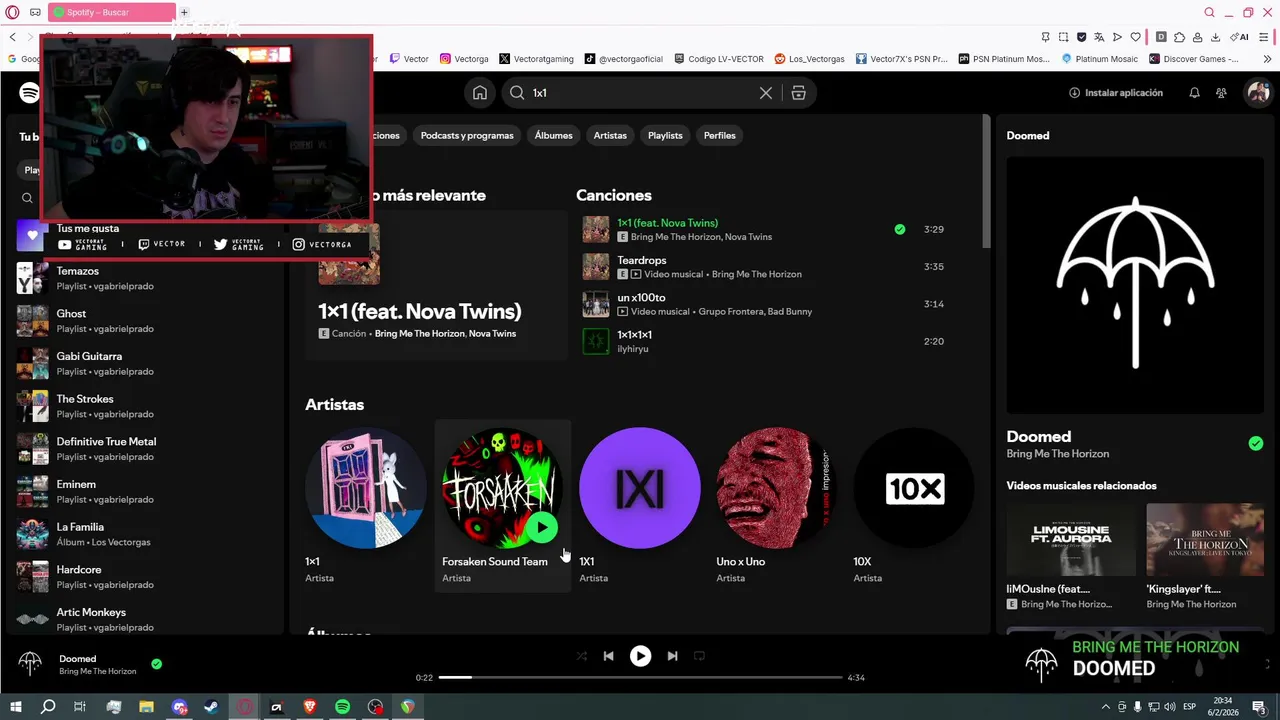Open Bring Me The Horizon link under Teardrops
The image size is (1280, 720).
tap(756, 274)
